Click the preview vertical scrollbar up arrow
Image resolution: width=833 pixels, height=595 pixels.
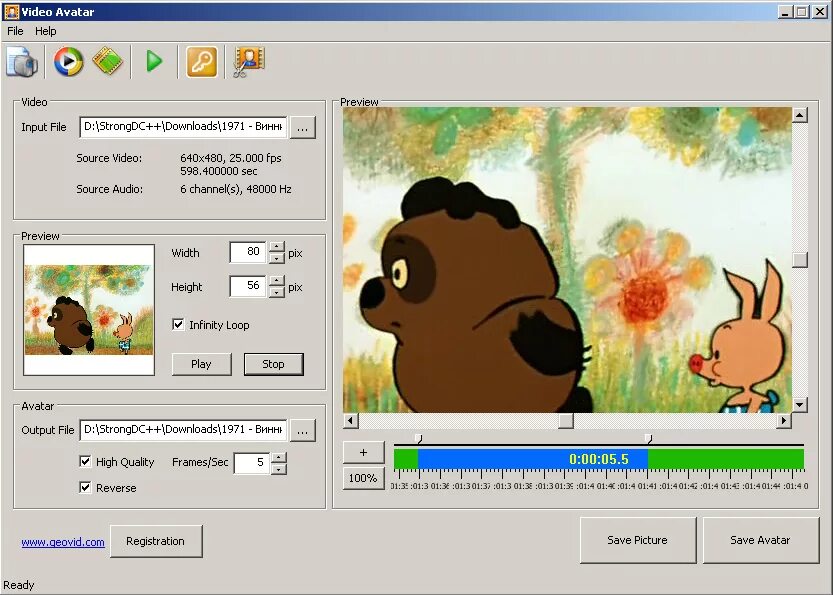click(800, 115)
